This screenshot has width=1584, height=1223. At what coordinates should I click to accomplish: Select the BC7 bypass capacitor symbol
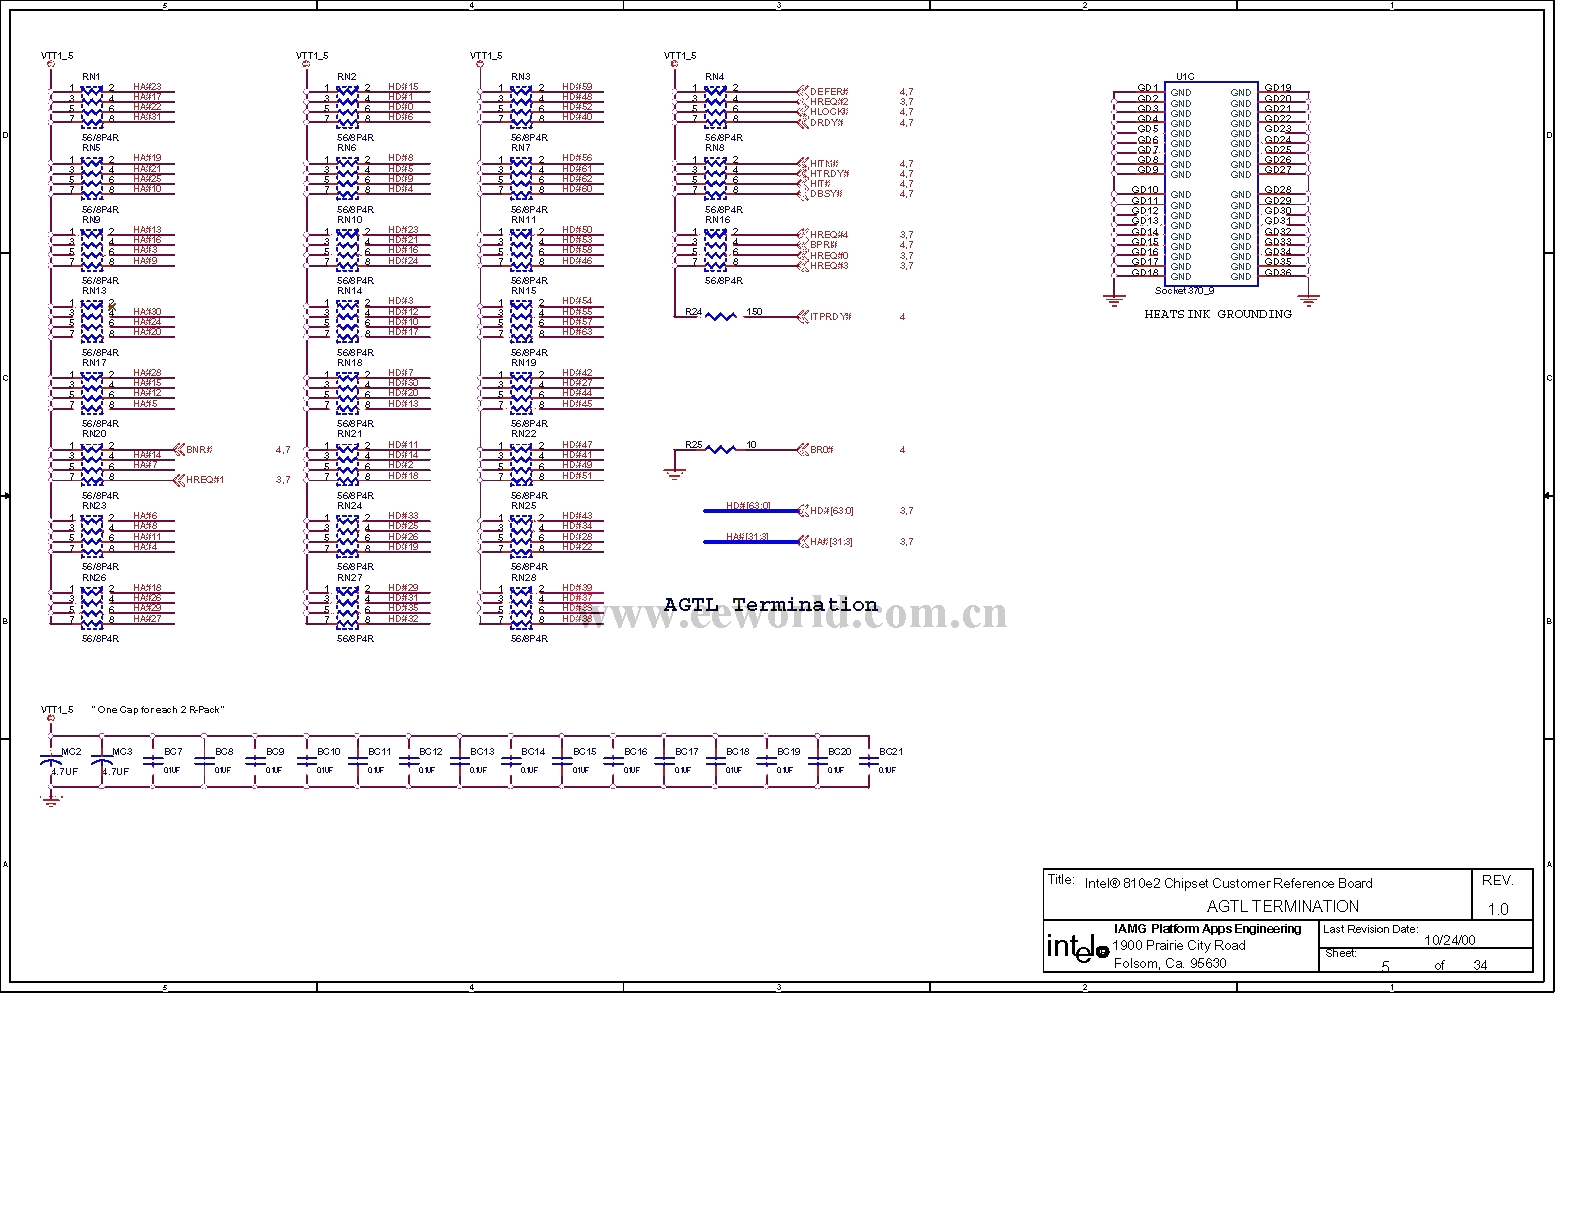click(x=153, y=761)
